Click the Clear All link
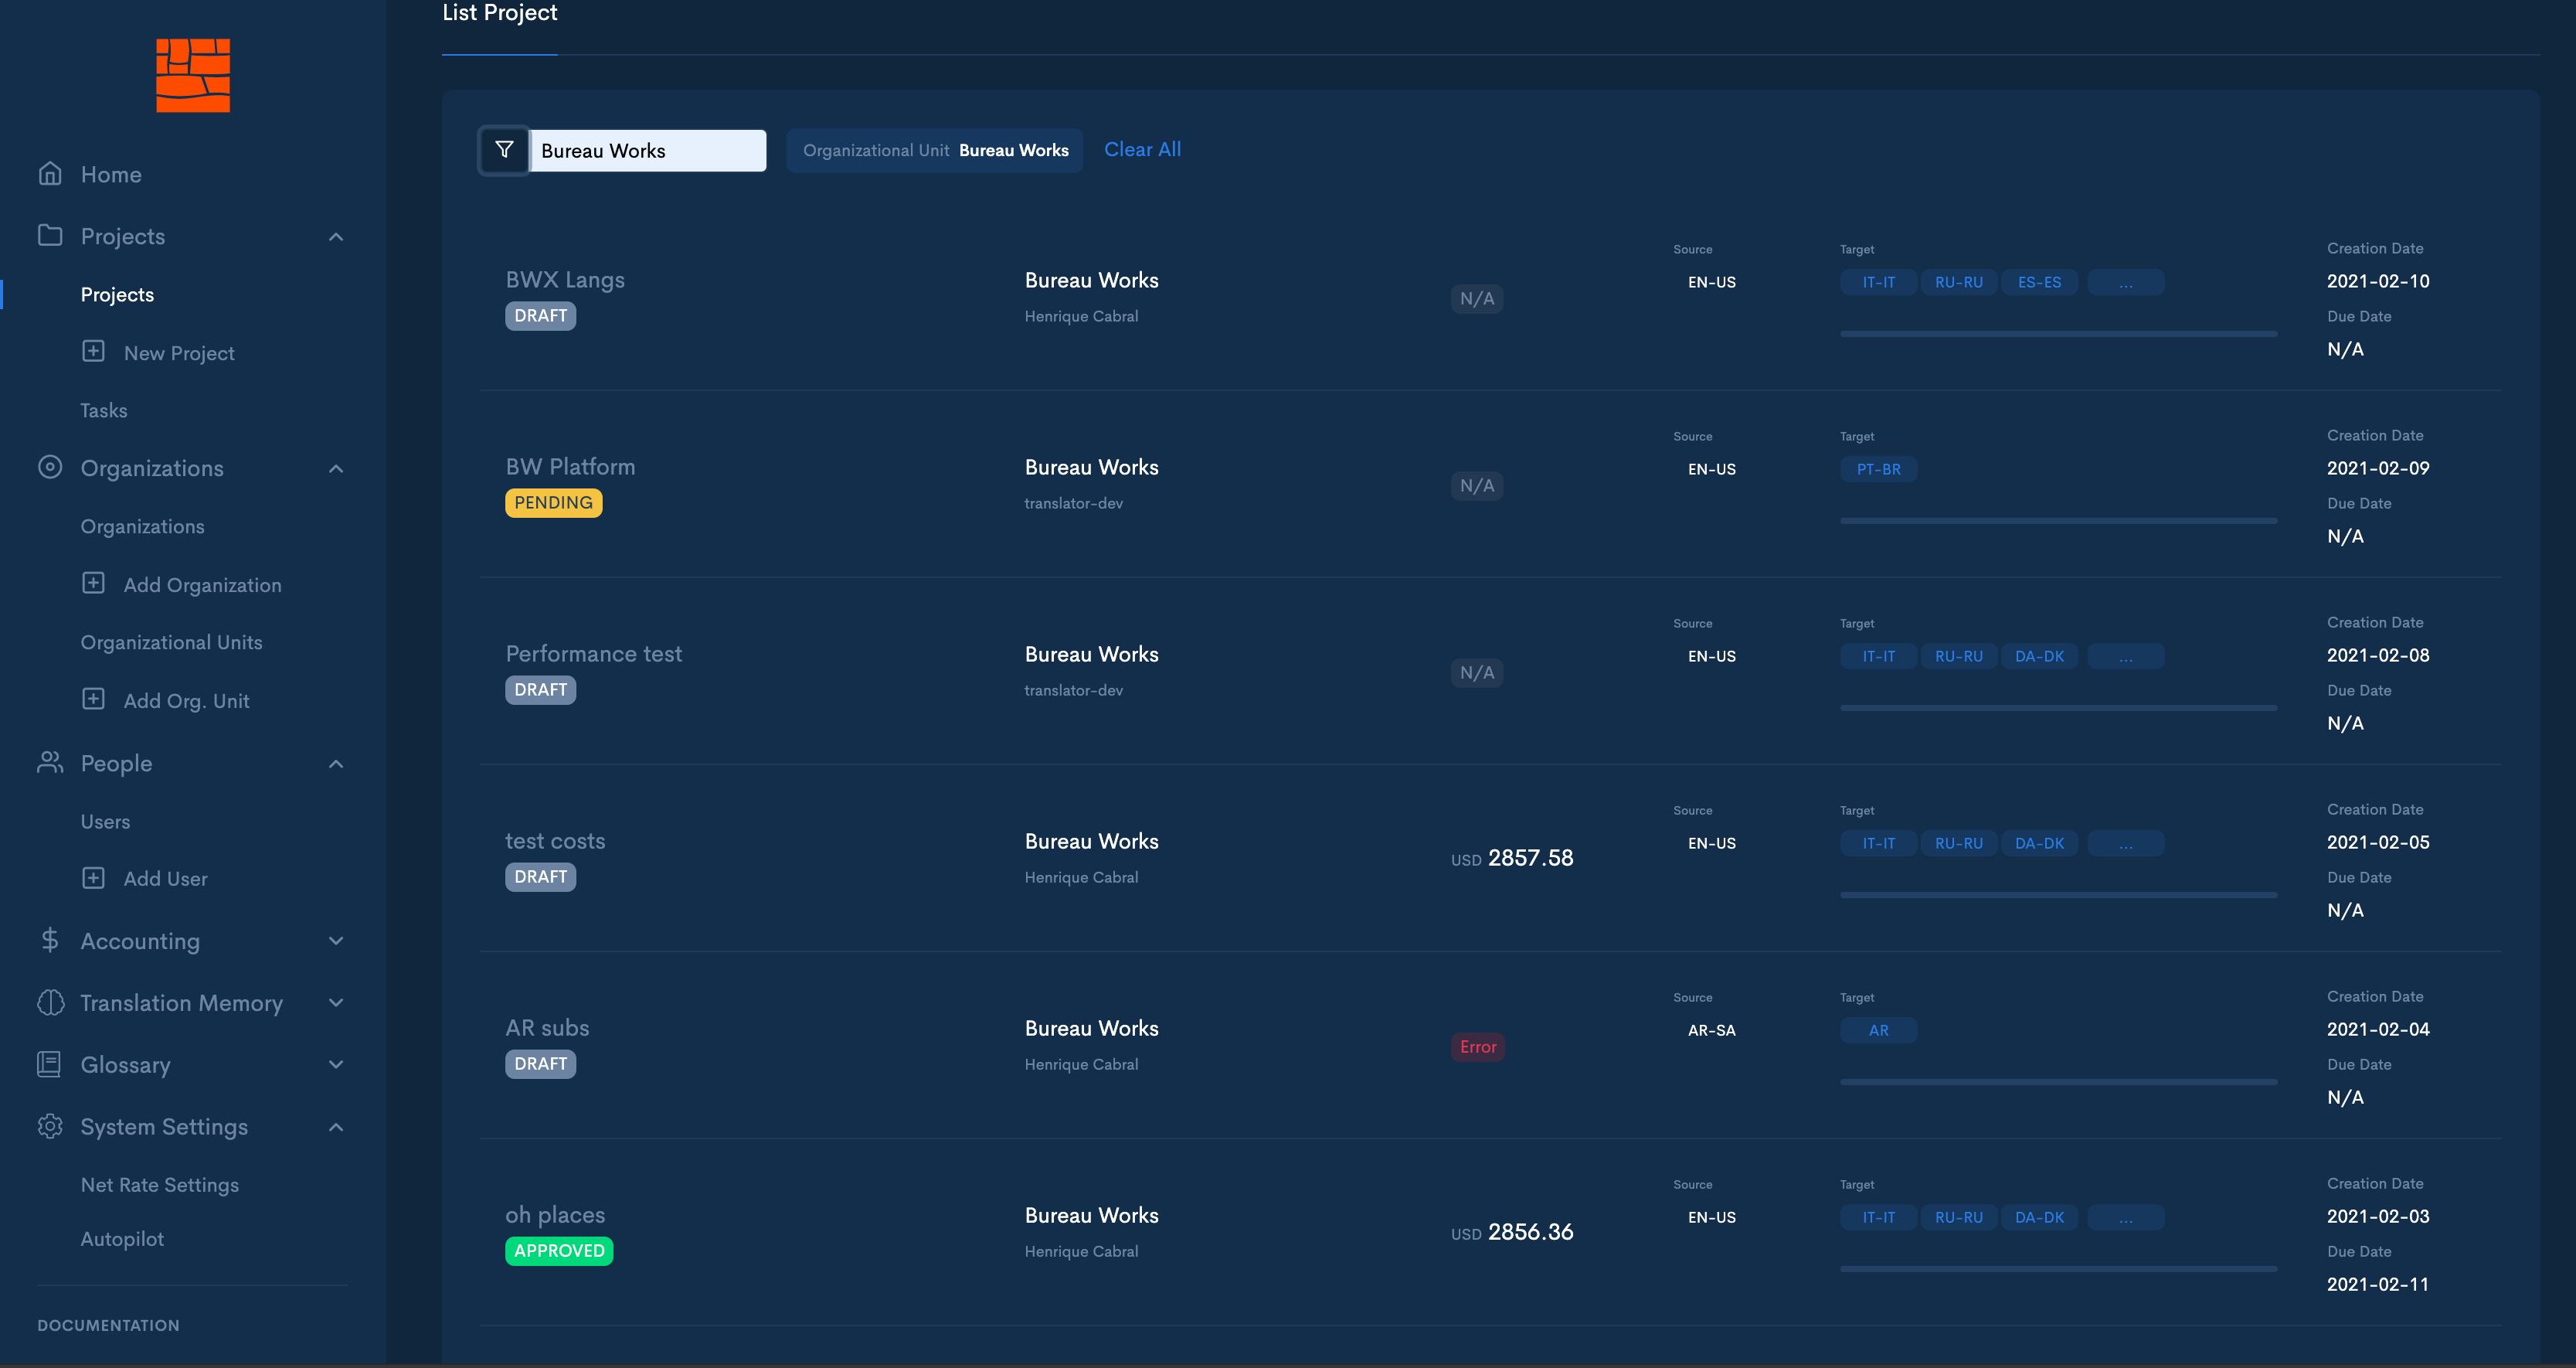The height and width of the screenshot is (1368, 2576). (x=1142, y=148)
